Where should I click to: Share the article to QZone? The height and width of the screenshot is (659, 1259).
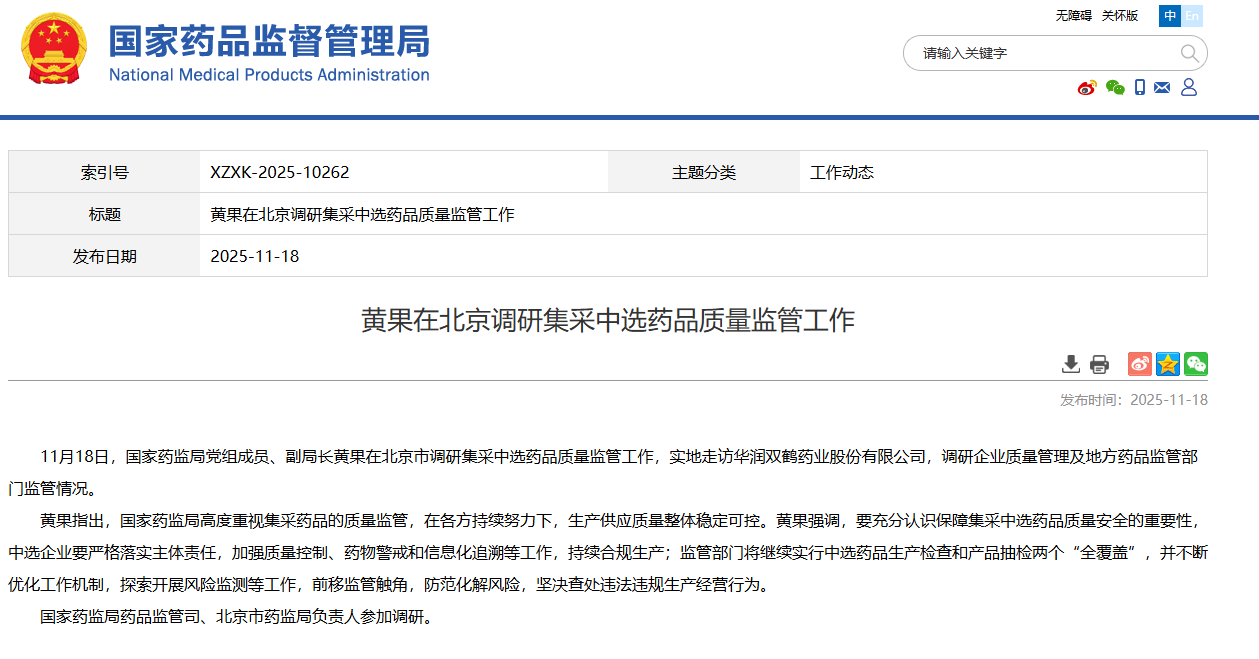pyautogui.click(x=1166, y=364)
